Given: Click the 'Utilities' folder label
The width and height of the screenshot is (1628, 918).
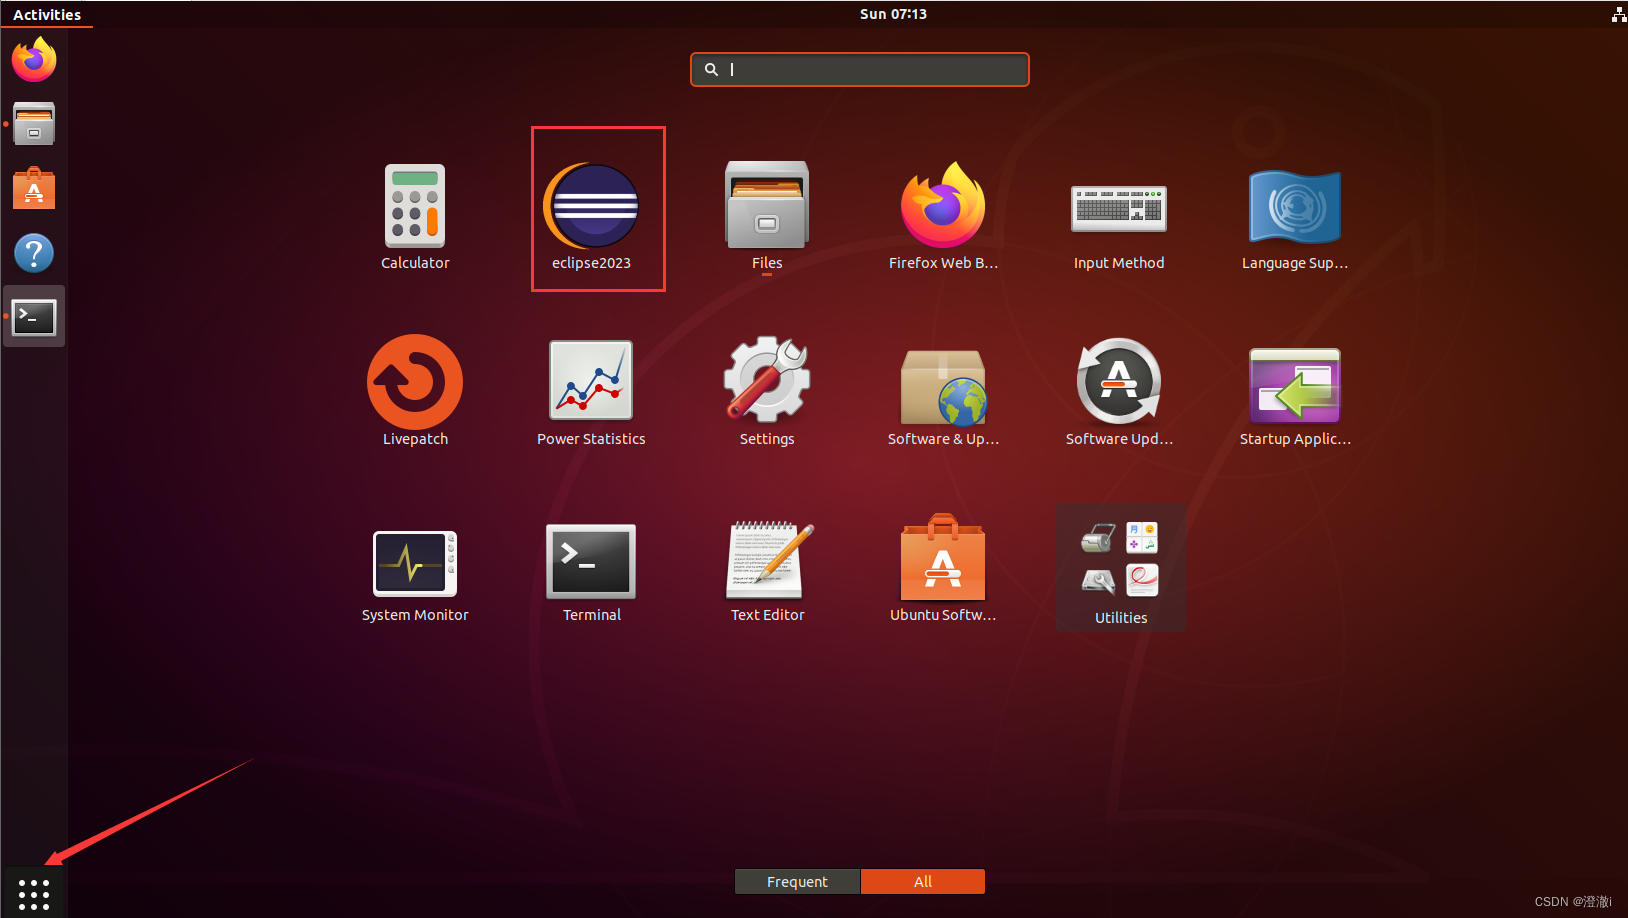Looking at the screenshot, I should 1121,618.
